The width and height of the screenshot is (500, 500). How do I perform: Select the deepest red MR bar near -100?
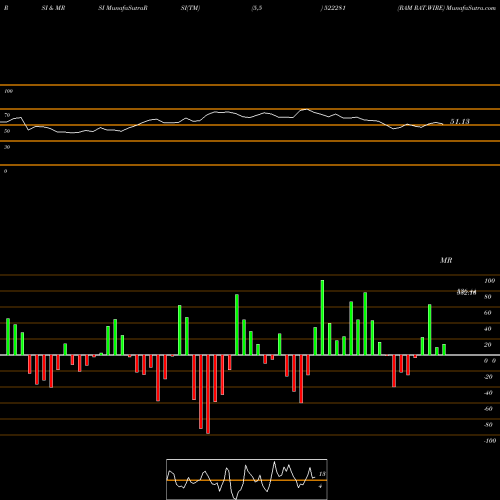coord(208,394)
